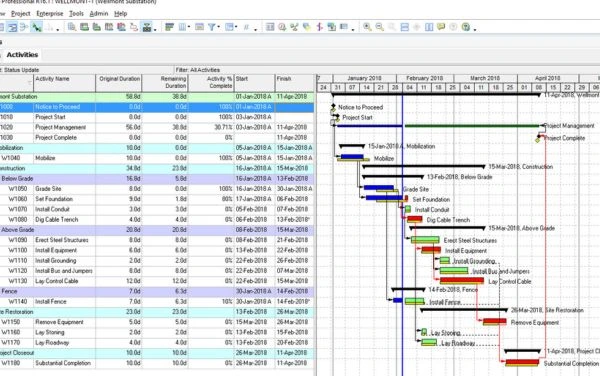
Task: Sort by the Remaining Duration column header
Action: 165,83
